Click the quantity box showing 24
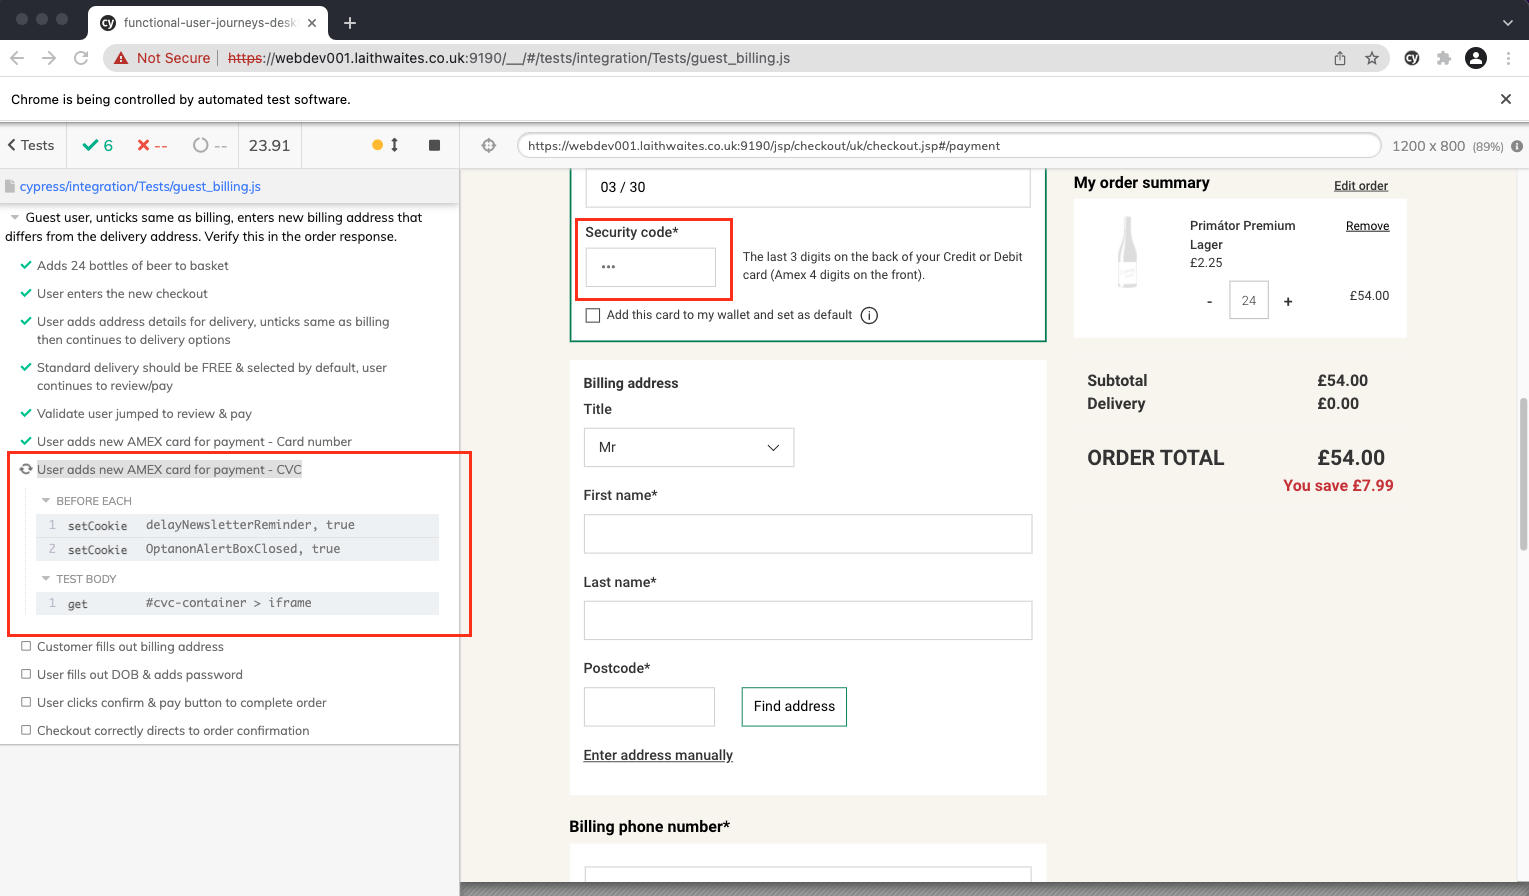The width and height of the screenshot is (1529, 896). point(1249,300)
